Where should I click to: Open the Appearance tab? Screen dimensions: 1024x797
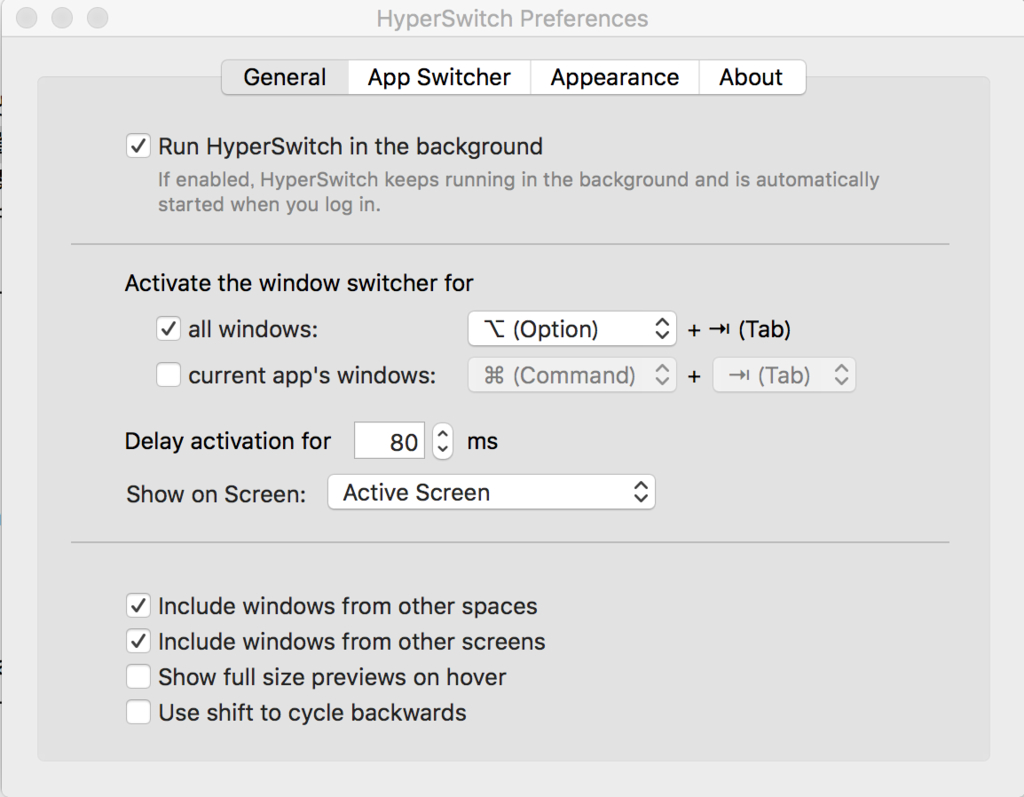614,77
